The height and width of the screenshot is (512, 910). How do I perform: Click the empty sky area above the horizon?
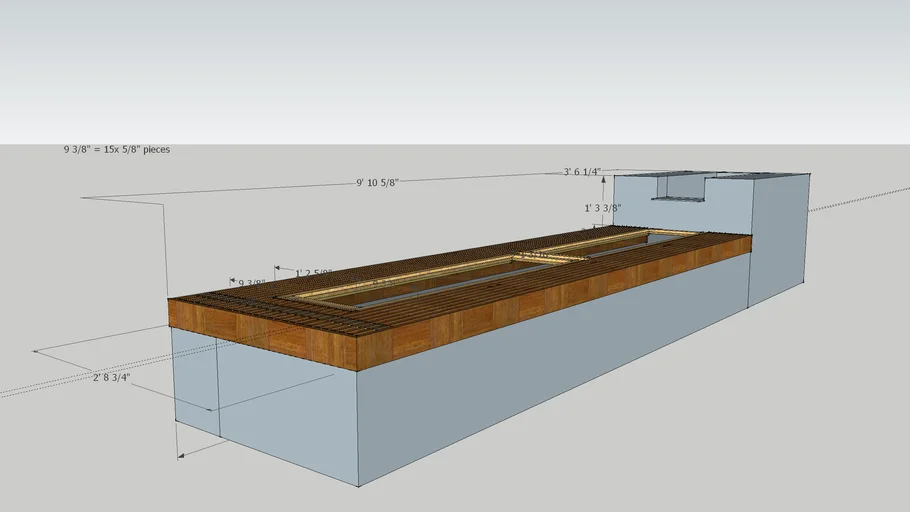tap(450, 70)
